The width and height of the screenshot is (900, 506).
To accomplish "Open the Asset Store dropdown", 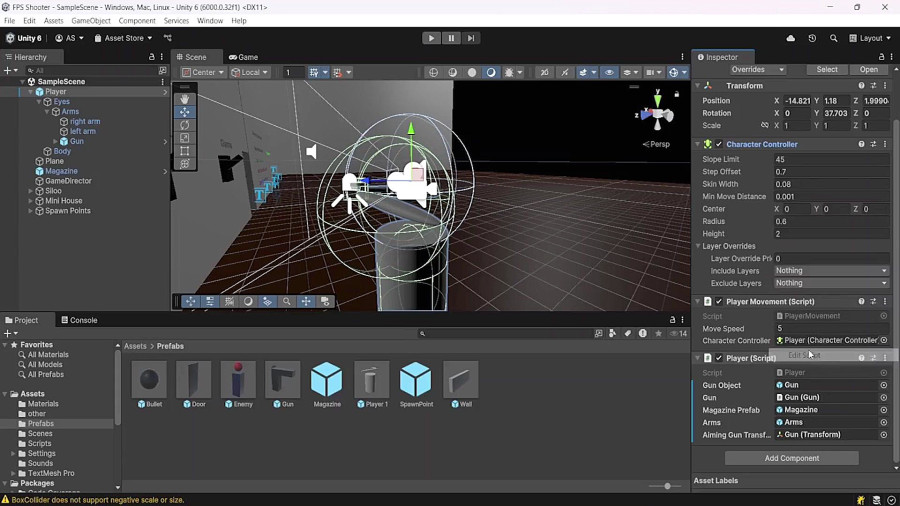I will 123,38.
